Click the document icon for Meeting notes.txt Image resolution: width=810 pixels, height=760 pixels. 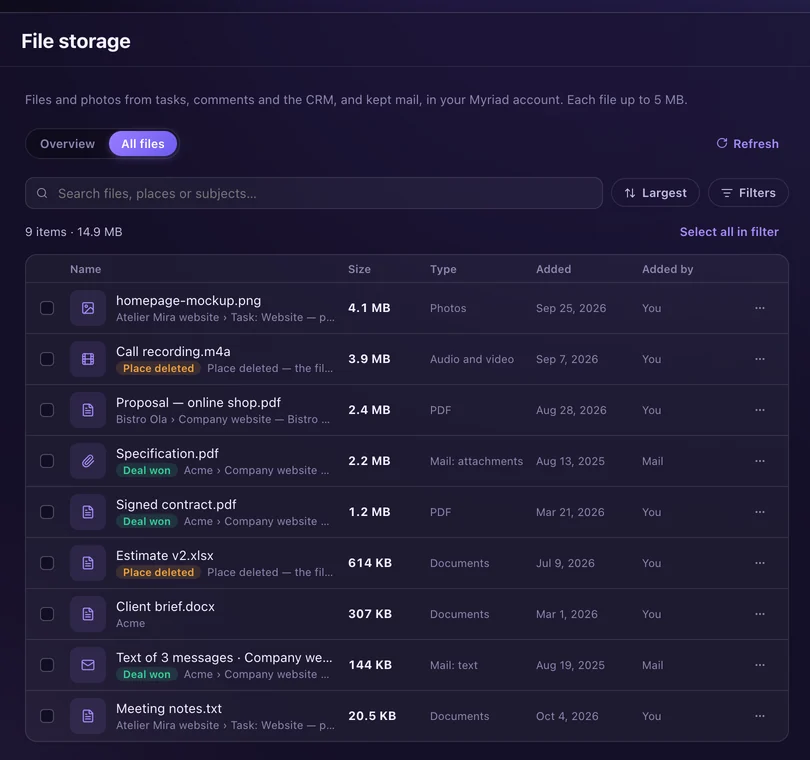point(88,716)
